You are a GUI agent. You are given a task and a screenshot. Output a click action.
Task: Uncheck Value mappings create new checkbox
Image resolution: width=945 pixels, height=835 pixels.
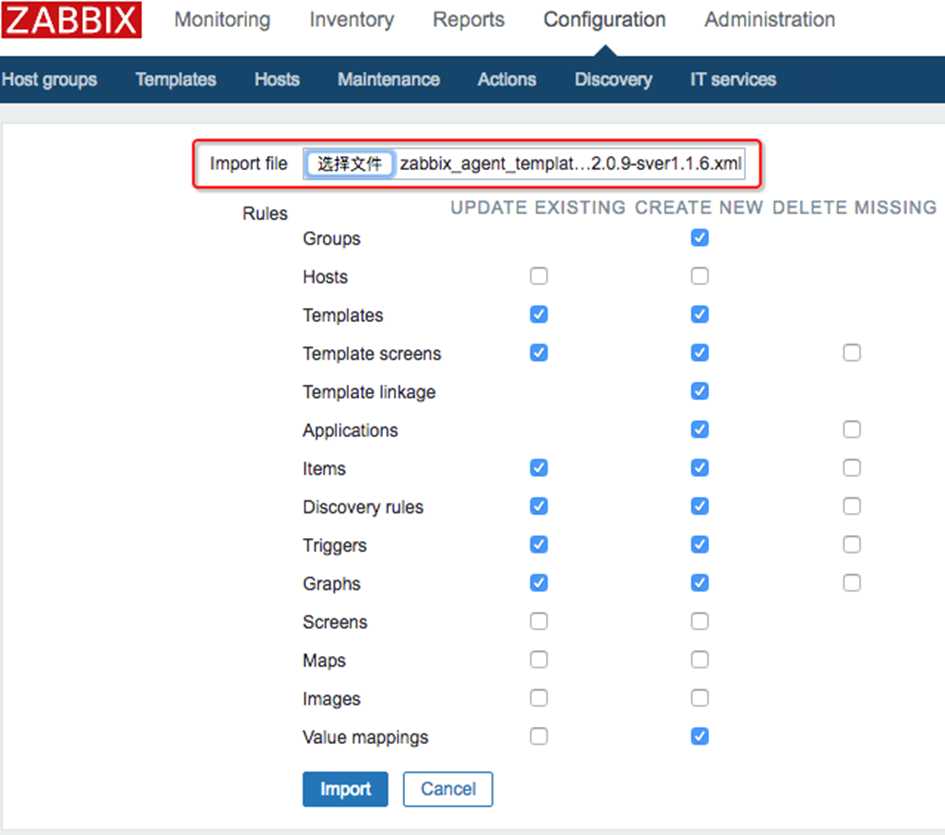click(700, 736)
